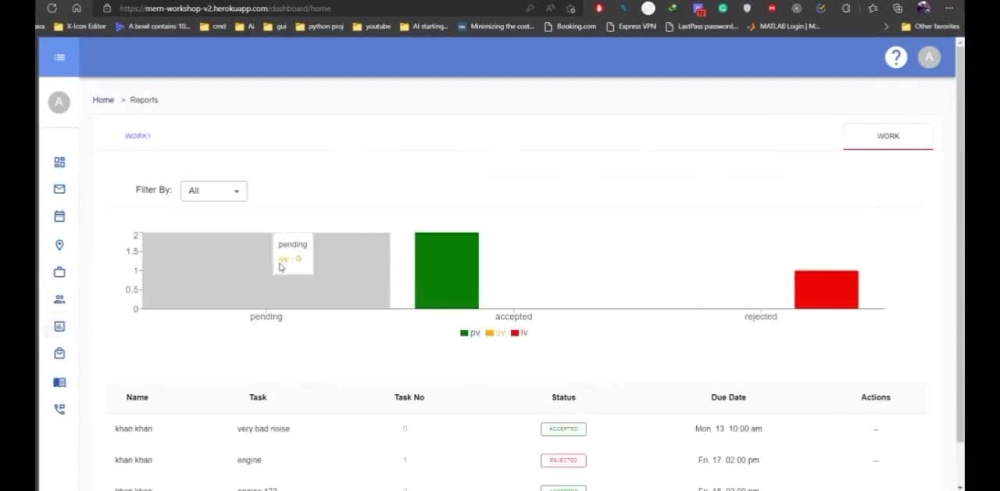Open the calendar icon in sidebar
This screenshot has height=491, width=1000.
[59, 216]
